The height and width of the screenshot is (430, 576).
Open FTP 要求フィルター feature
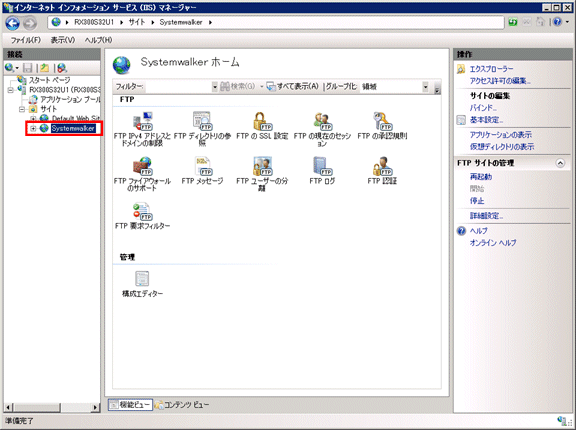142,216
